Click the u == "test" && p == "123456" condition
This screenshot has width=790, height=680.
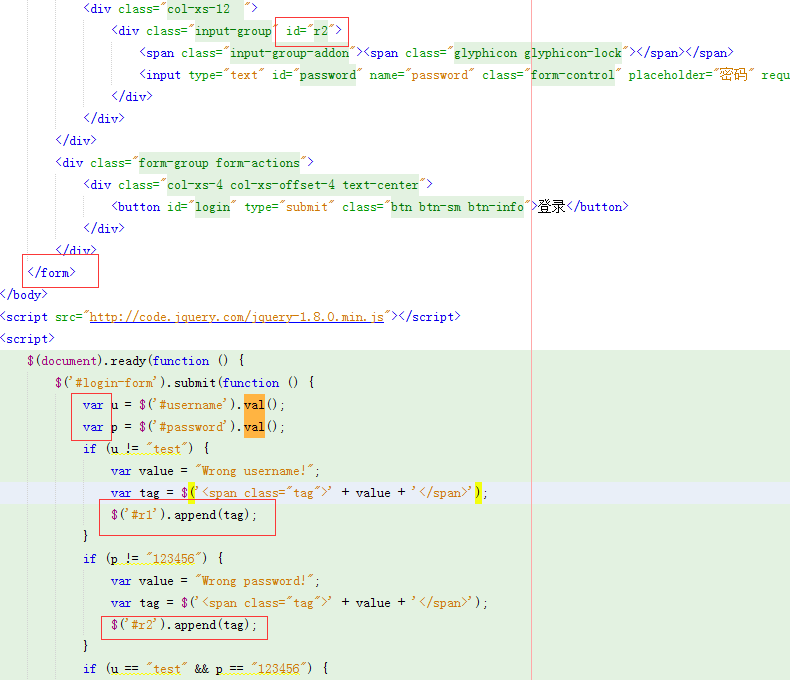pos(208,668)
